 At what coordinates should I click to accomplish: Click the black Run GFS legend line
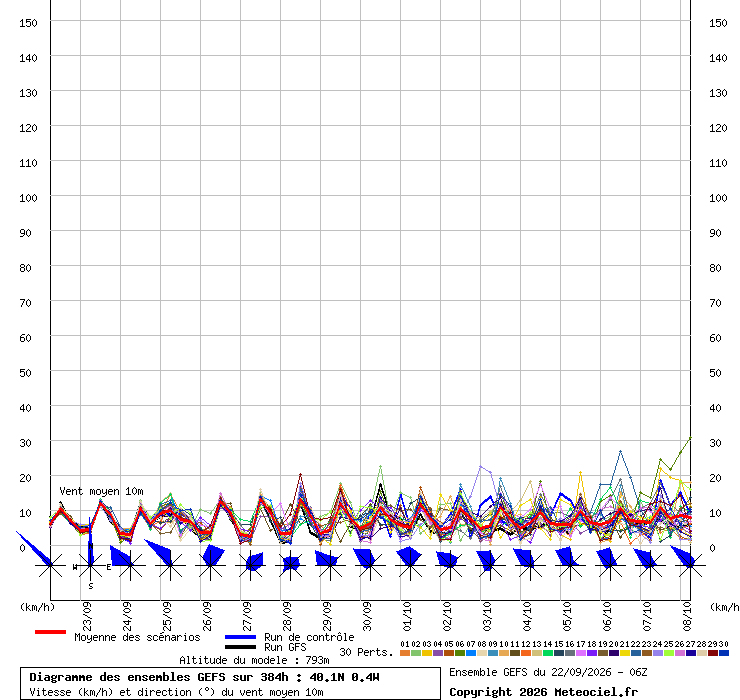coord(241,647)
